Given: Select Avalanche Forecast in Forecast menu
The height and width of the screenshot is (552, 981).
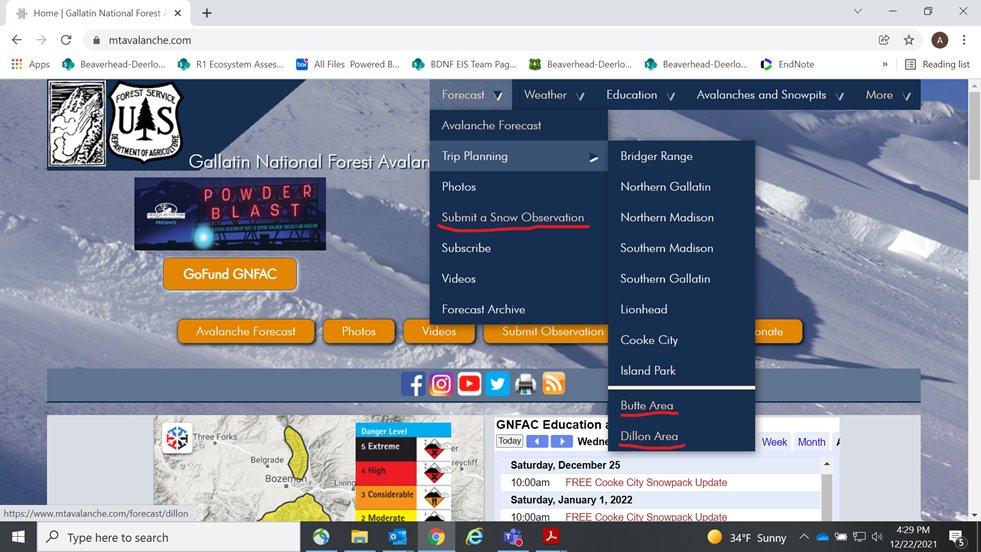Looking at the screenshot, I should point(519,125).
